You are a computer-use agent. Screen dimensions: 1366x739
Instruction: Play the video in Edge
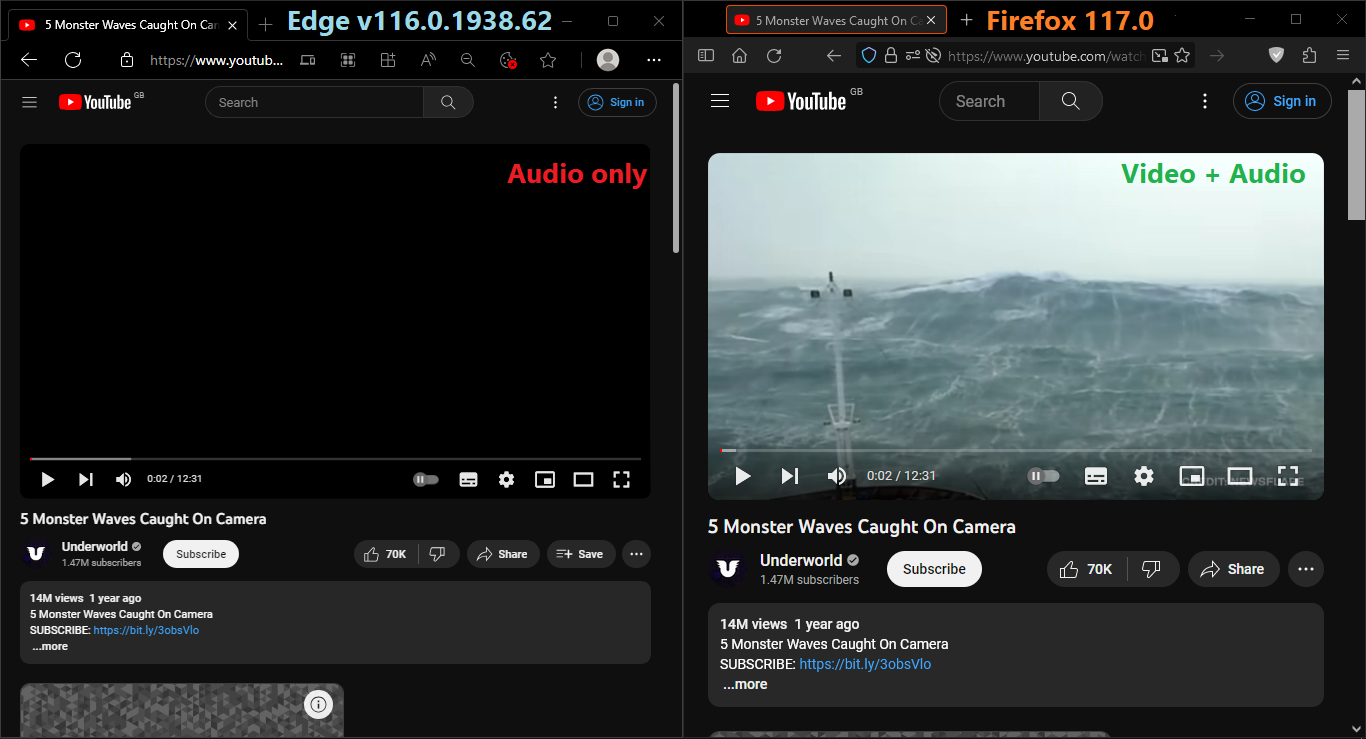pyautogui.click(x=47, y=479)
